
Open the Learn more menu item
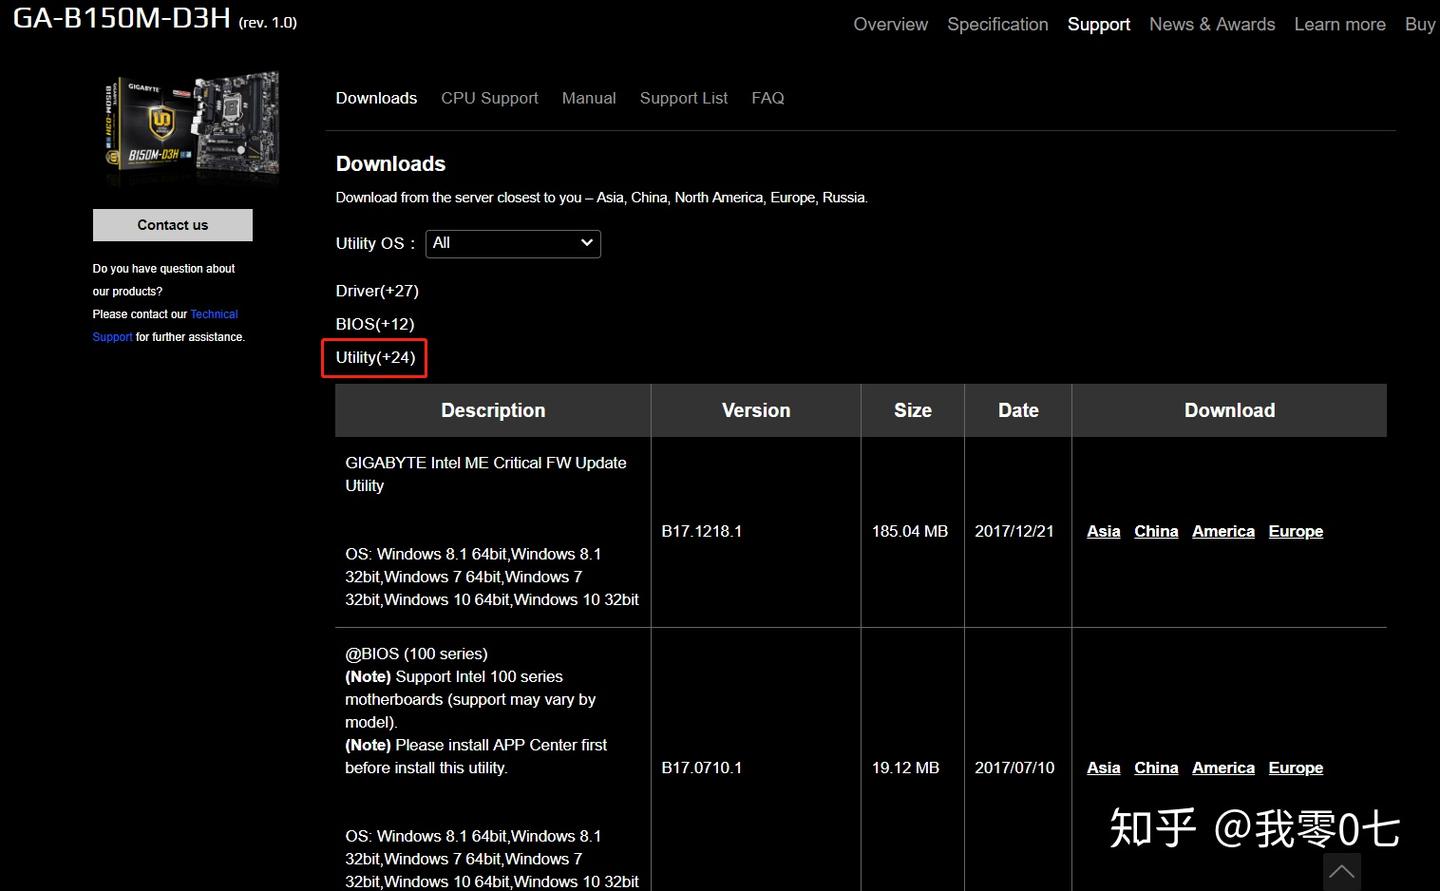1340,24
